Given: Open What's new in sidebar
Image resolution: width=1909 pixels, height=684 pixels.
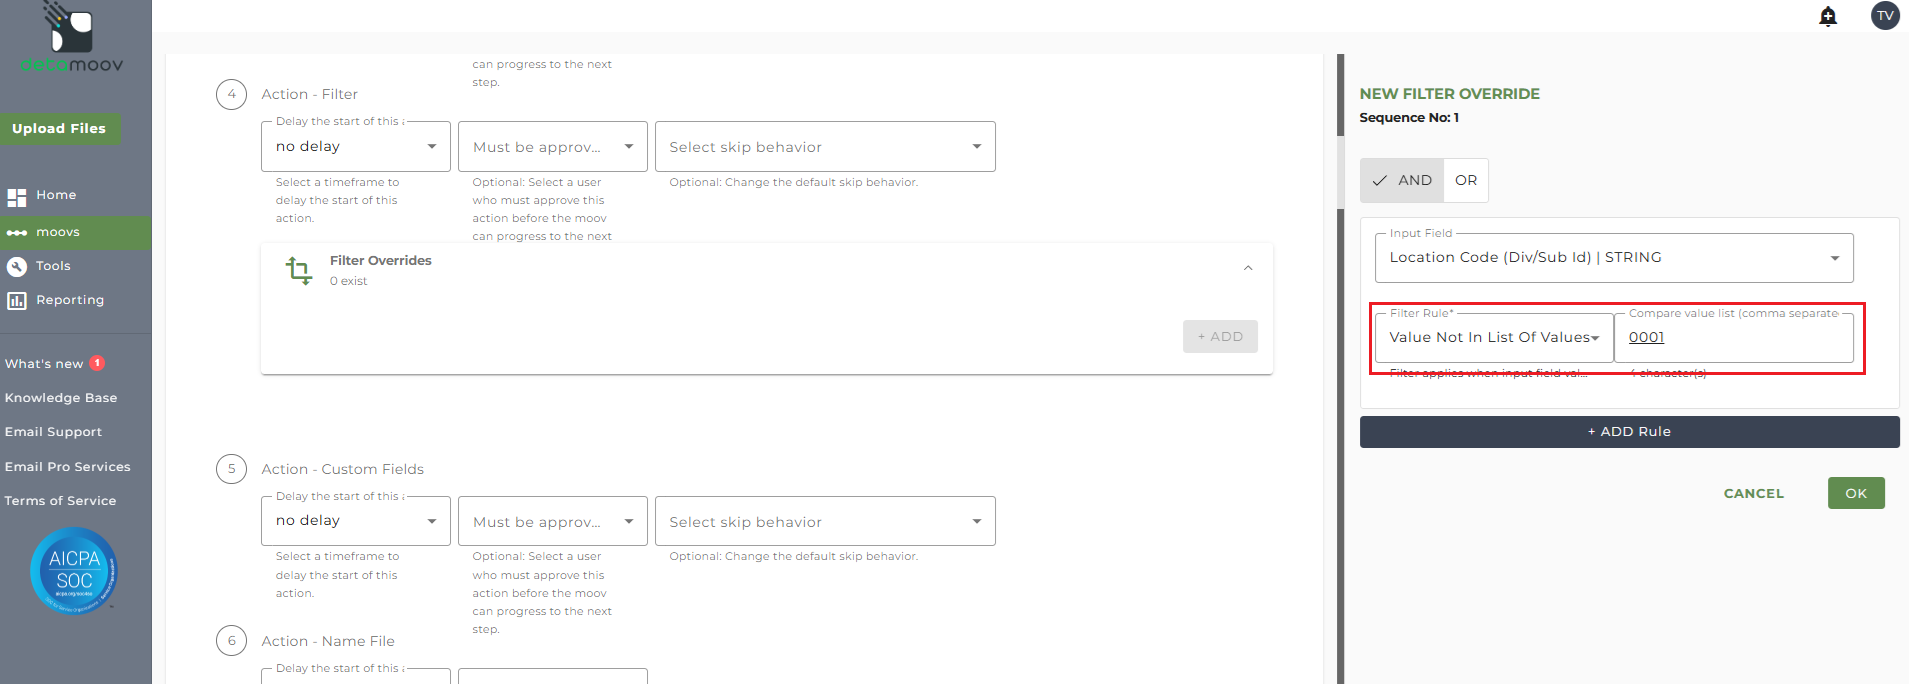Looking at the screenshot, I should [x=45, y=364].
